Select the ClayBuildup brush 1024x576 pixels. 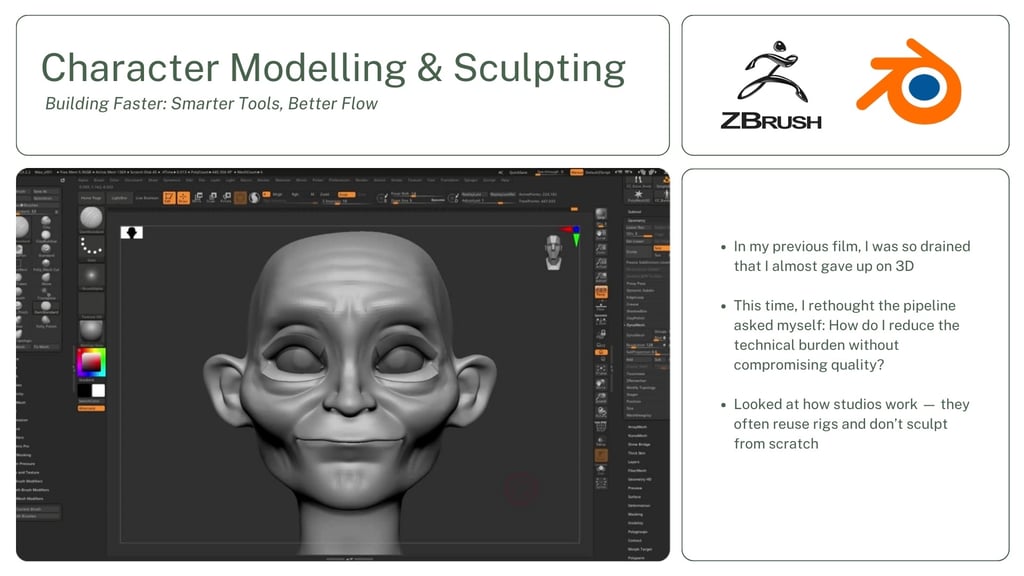click(x=46, y=236)
